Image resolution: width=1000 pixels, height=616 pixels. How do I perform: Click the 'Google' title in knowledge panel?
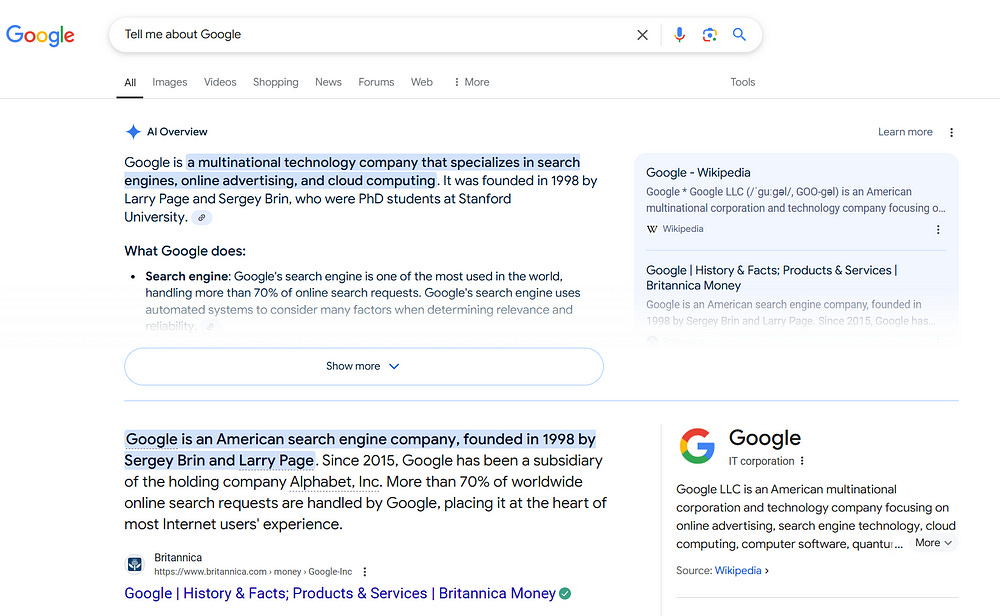(765, 438)
